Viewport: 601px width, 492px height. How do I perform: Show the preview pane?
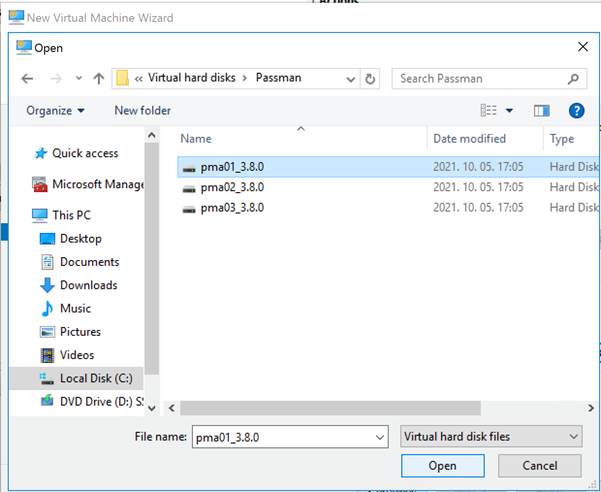coord(542,111)
